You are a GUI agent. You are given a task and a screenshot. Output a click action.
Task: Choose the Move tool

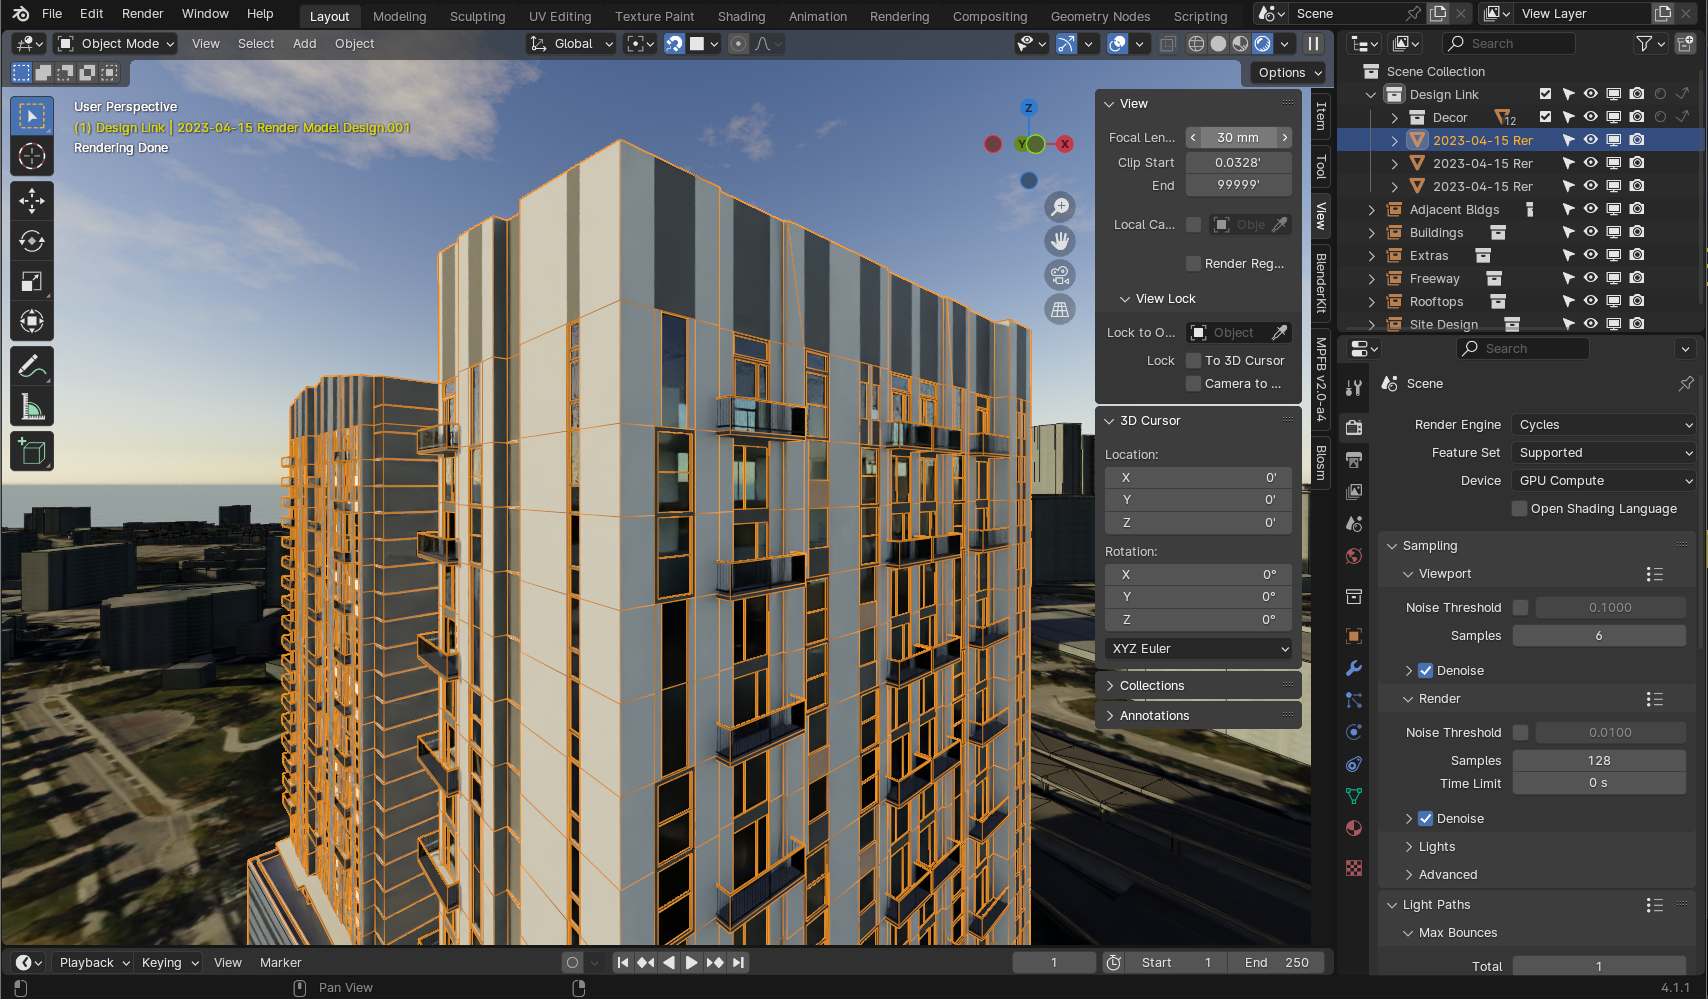pyautogui.click(x=32, y=201)
